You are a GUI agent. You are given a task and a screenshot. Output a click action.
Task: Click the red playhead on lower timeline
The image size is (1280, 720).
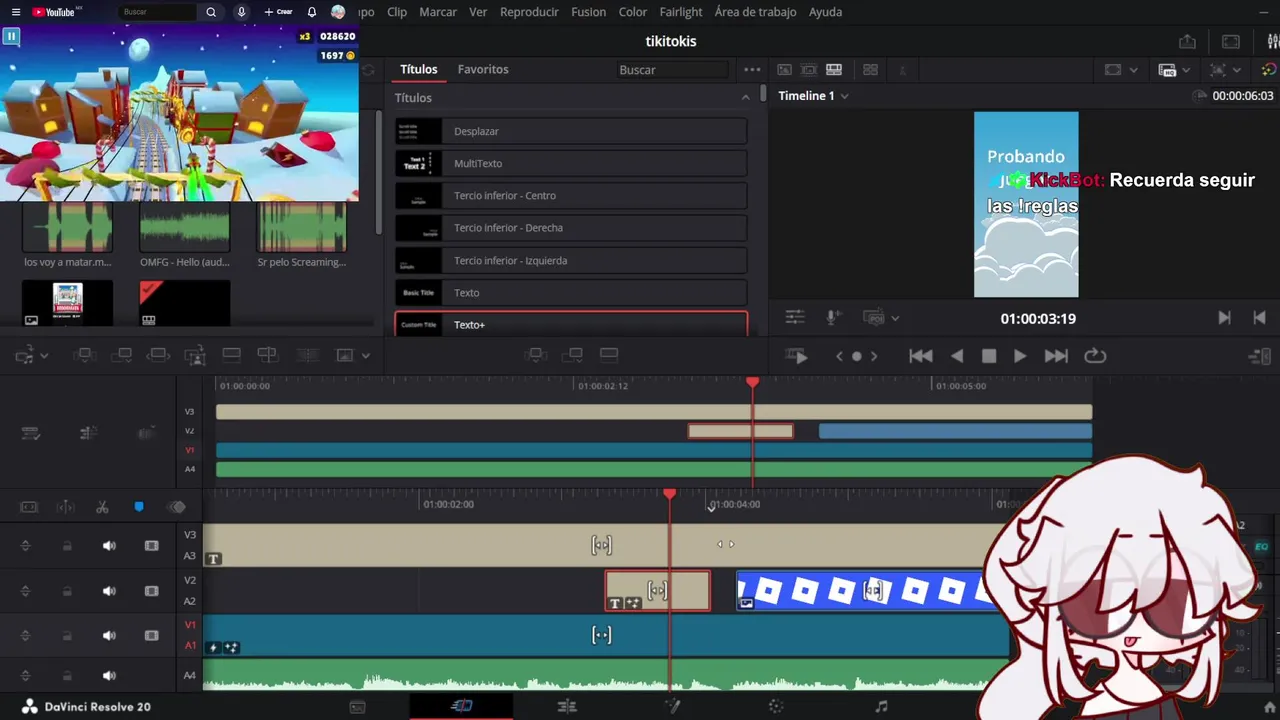(x=670, y=494)
